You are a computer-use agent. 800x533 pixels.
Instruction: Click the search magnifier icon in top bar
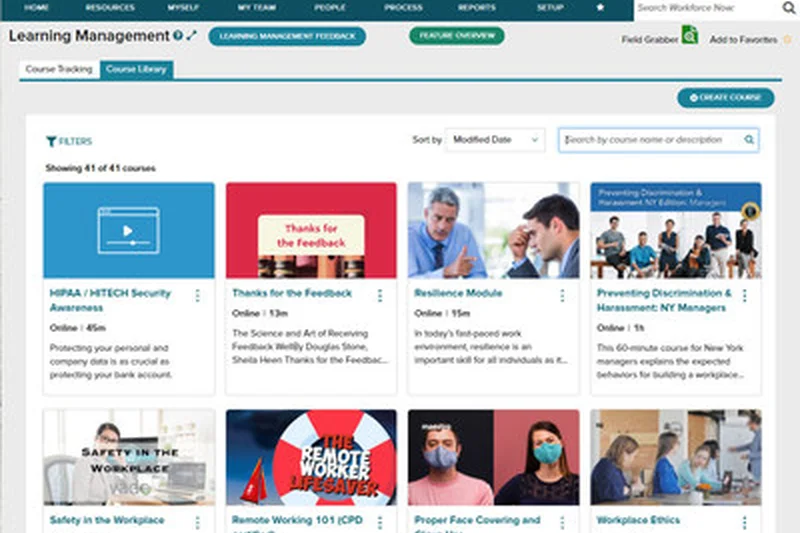(x=788, y=8)
